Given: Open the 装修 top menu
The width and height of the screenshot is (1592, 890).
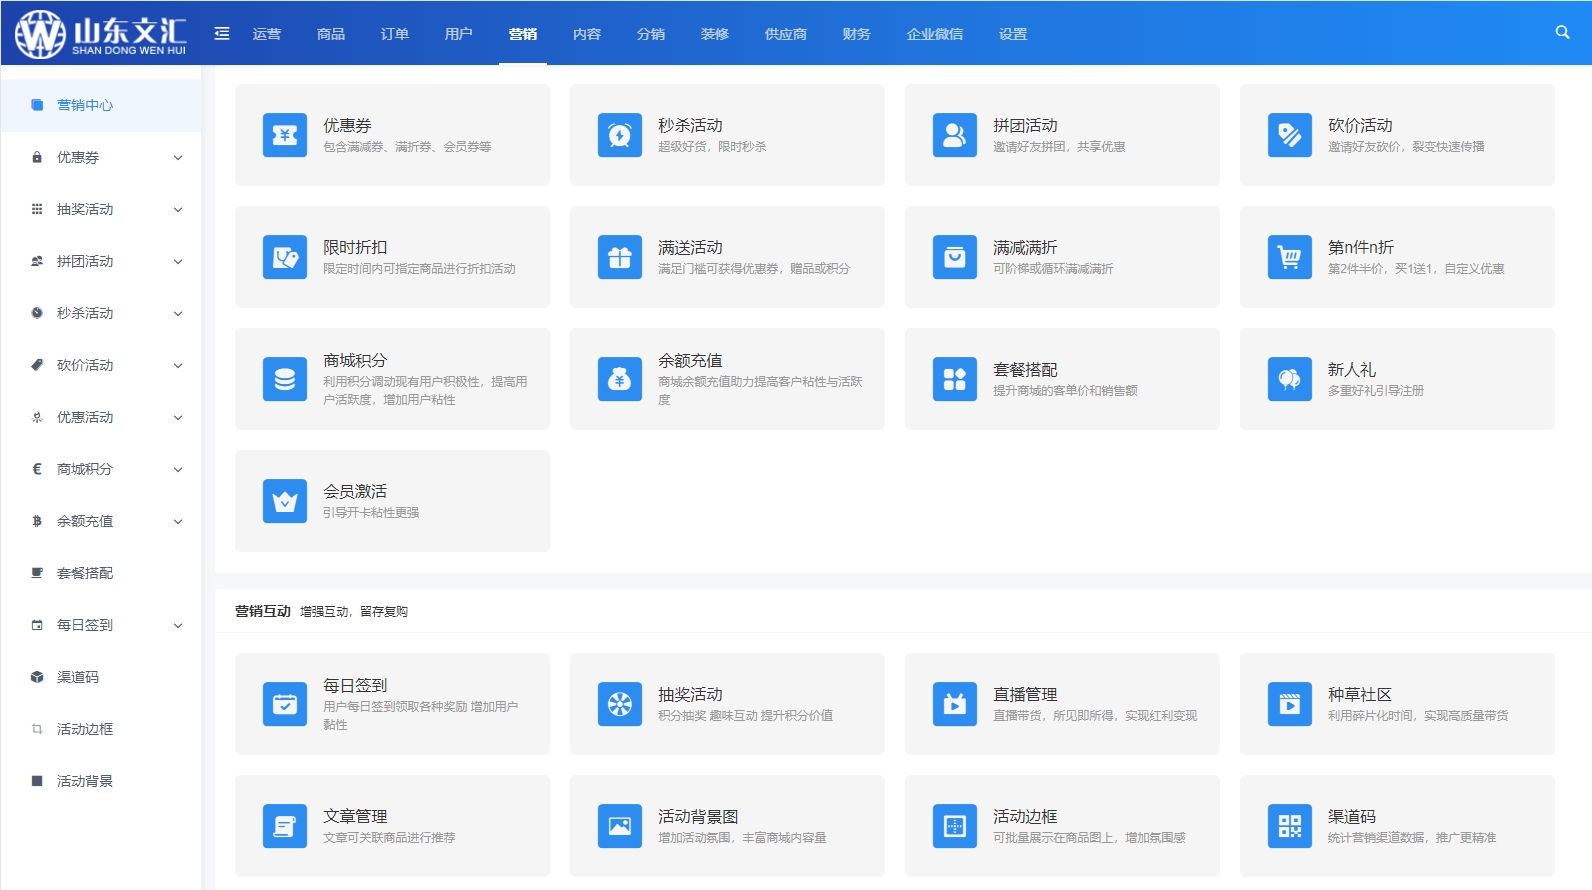Looking at the screenshot, I should [x=715, y=34].
